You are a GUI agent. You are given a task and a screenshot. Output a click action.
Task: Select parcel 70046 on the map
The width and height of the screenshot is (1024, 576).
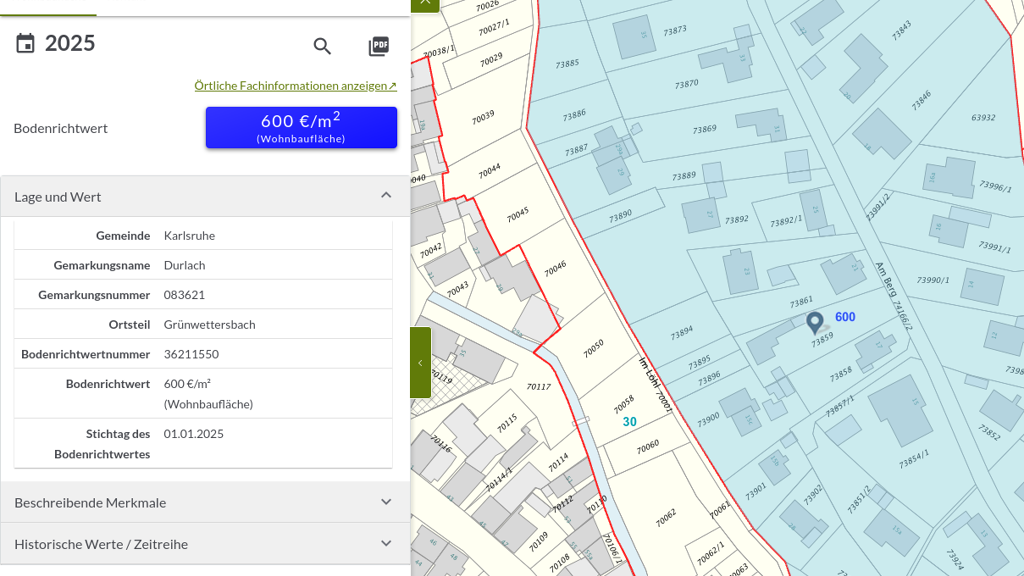click(x=555, y=268)
